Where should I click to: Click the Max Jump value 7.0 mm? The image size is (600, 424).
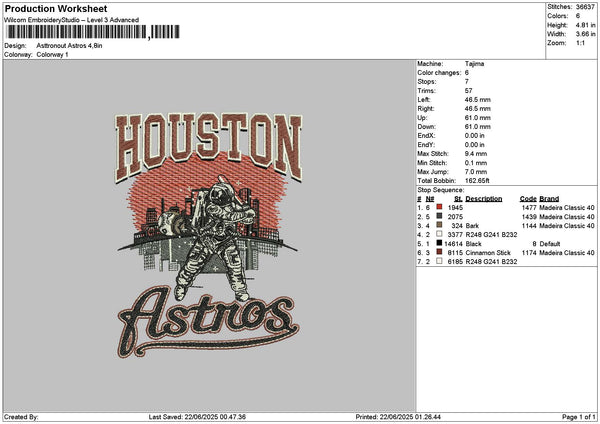coord(476,172)
